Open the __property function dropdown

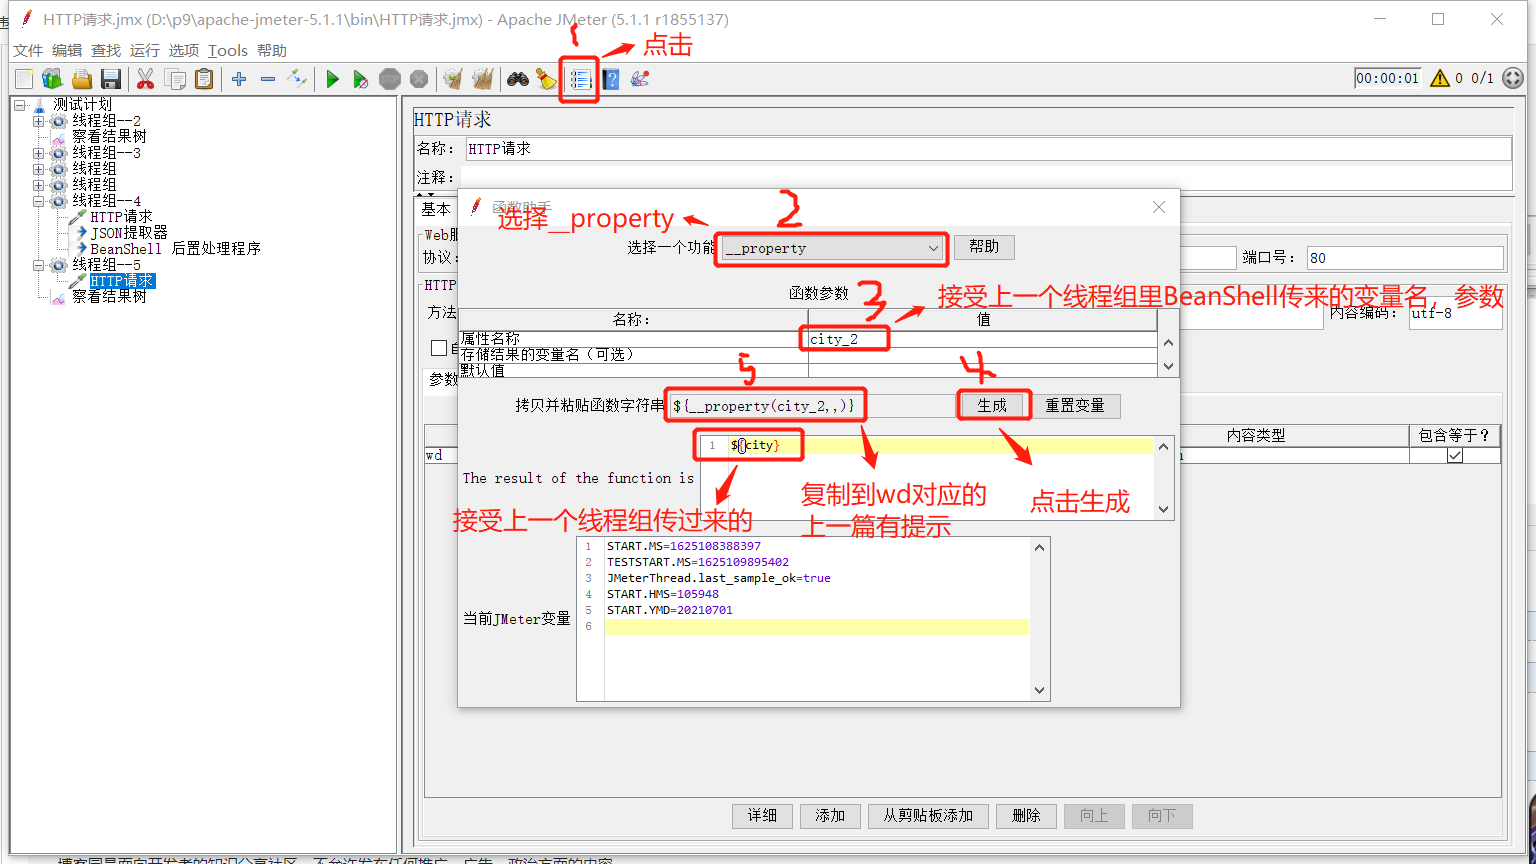pyautogui.click(x=832, y=248)
